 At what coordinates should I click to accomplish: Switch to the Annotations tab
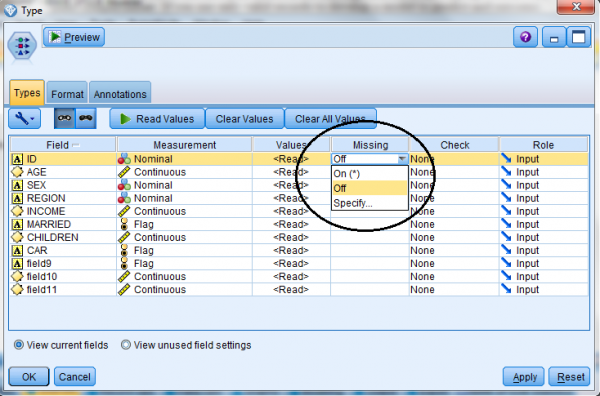[120, 94]
